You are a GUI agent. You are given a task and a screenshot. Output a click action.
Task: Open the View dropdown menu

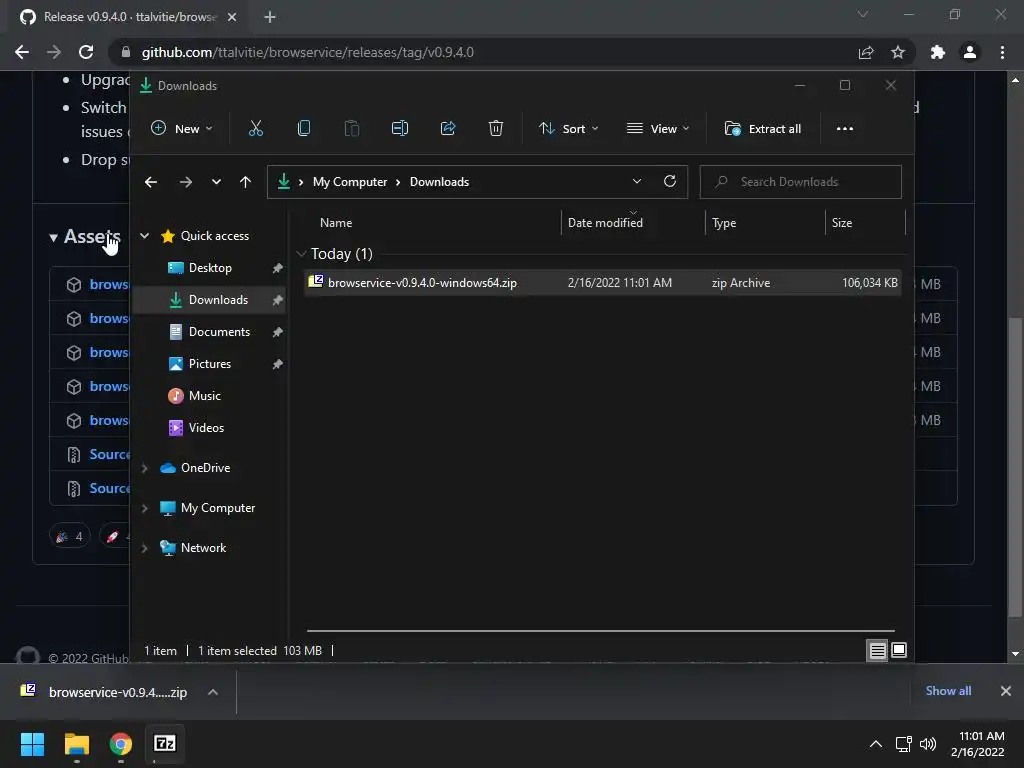(658, 129)
